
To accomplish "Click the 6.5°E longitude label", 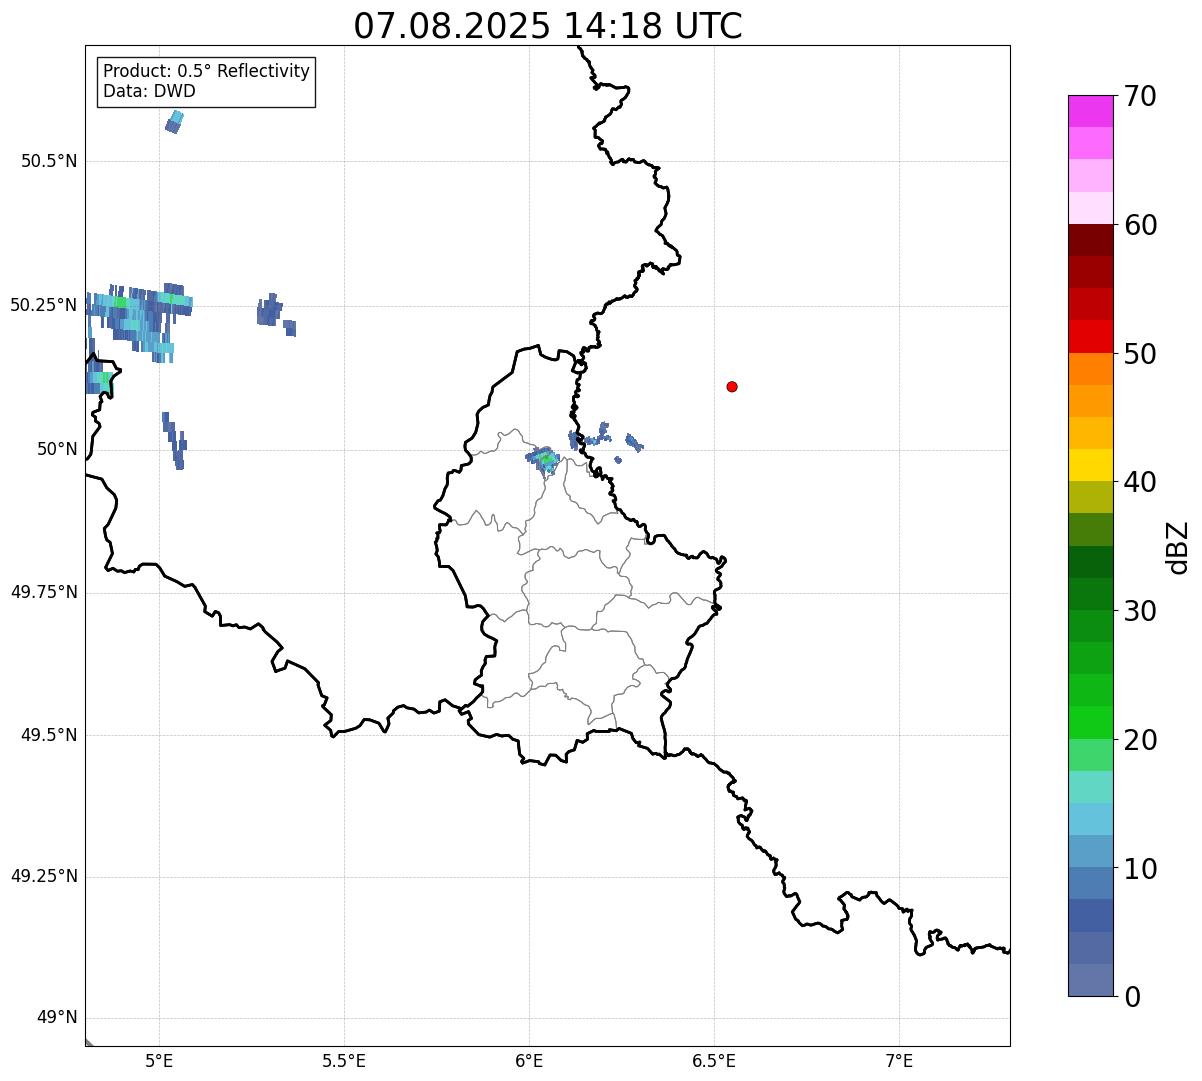I will click(714, 1060).
